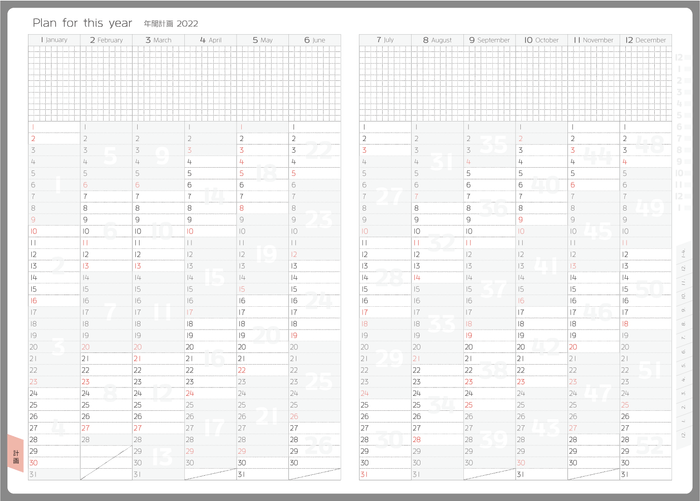Image resolution: width=700 pixels, height=501 pixels.
Task: Select the "7 July" column header
Action: (385, 40)
